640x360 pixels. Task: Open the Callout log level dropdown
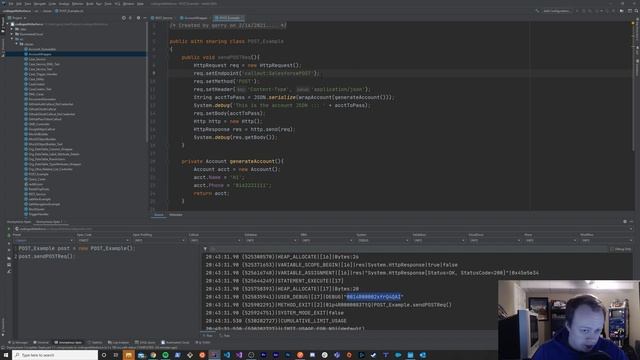point(215,240)
